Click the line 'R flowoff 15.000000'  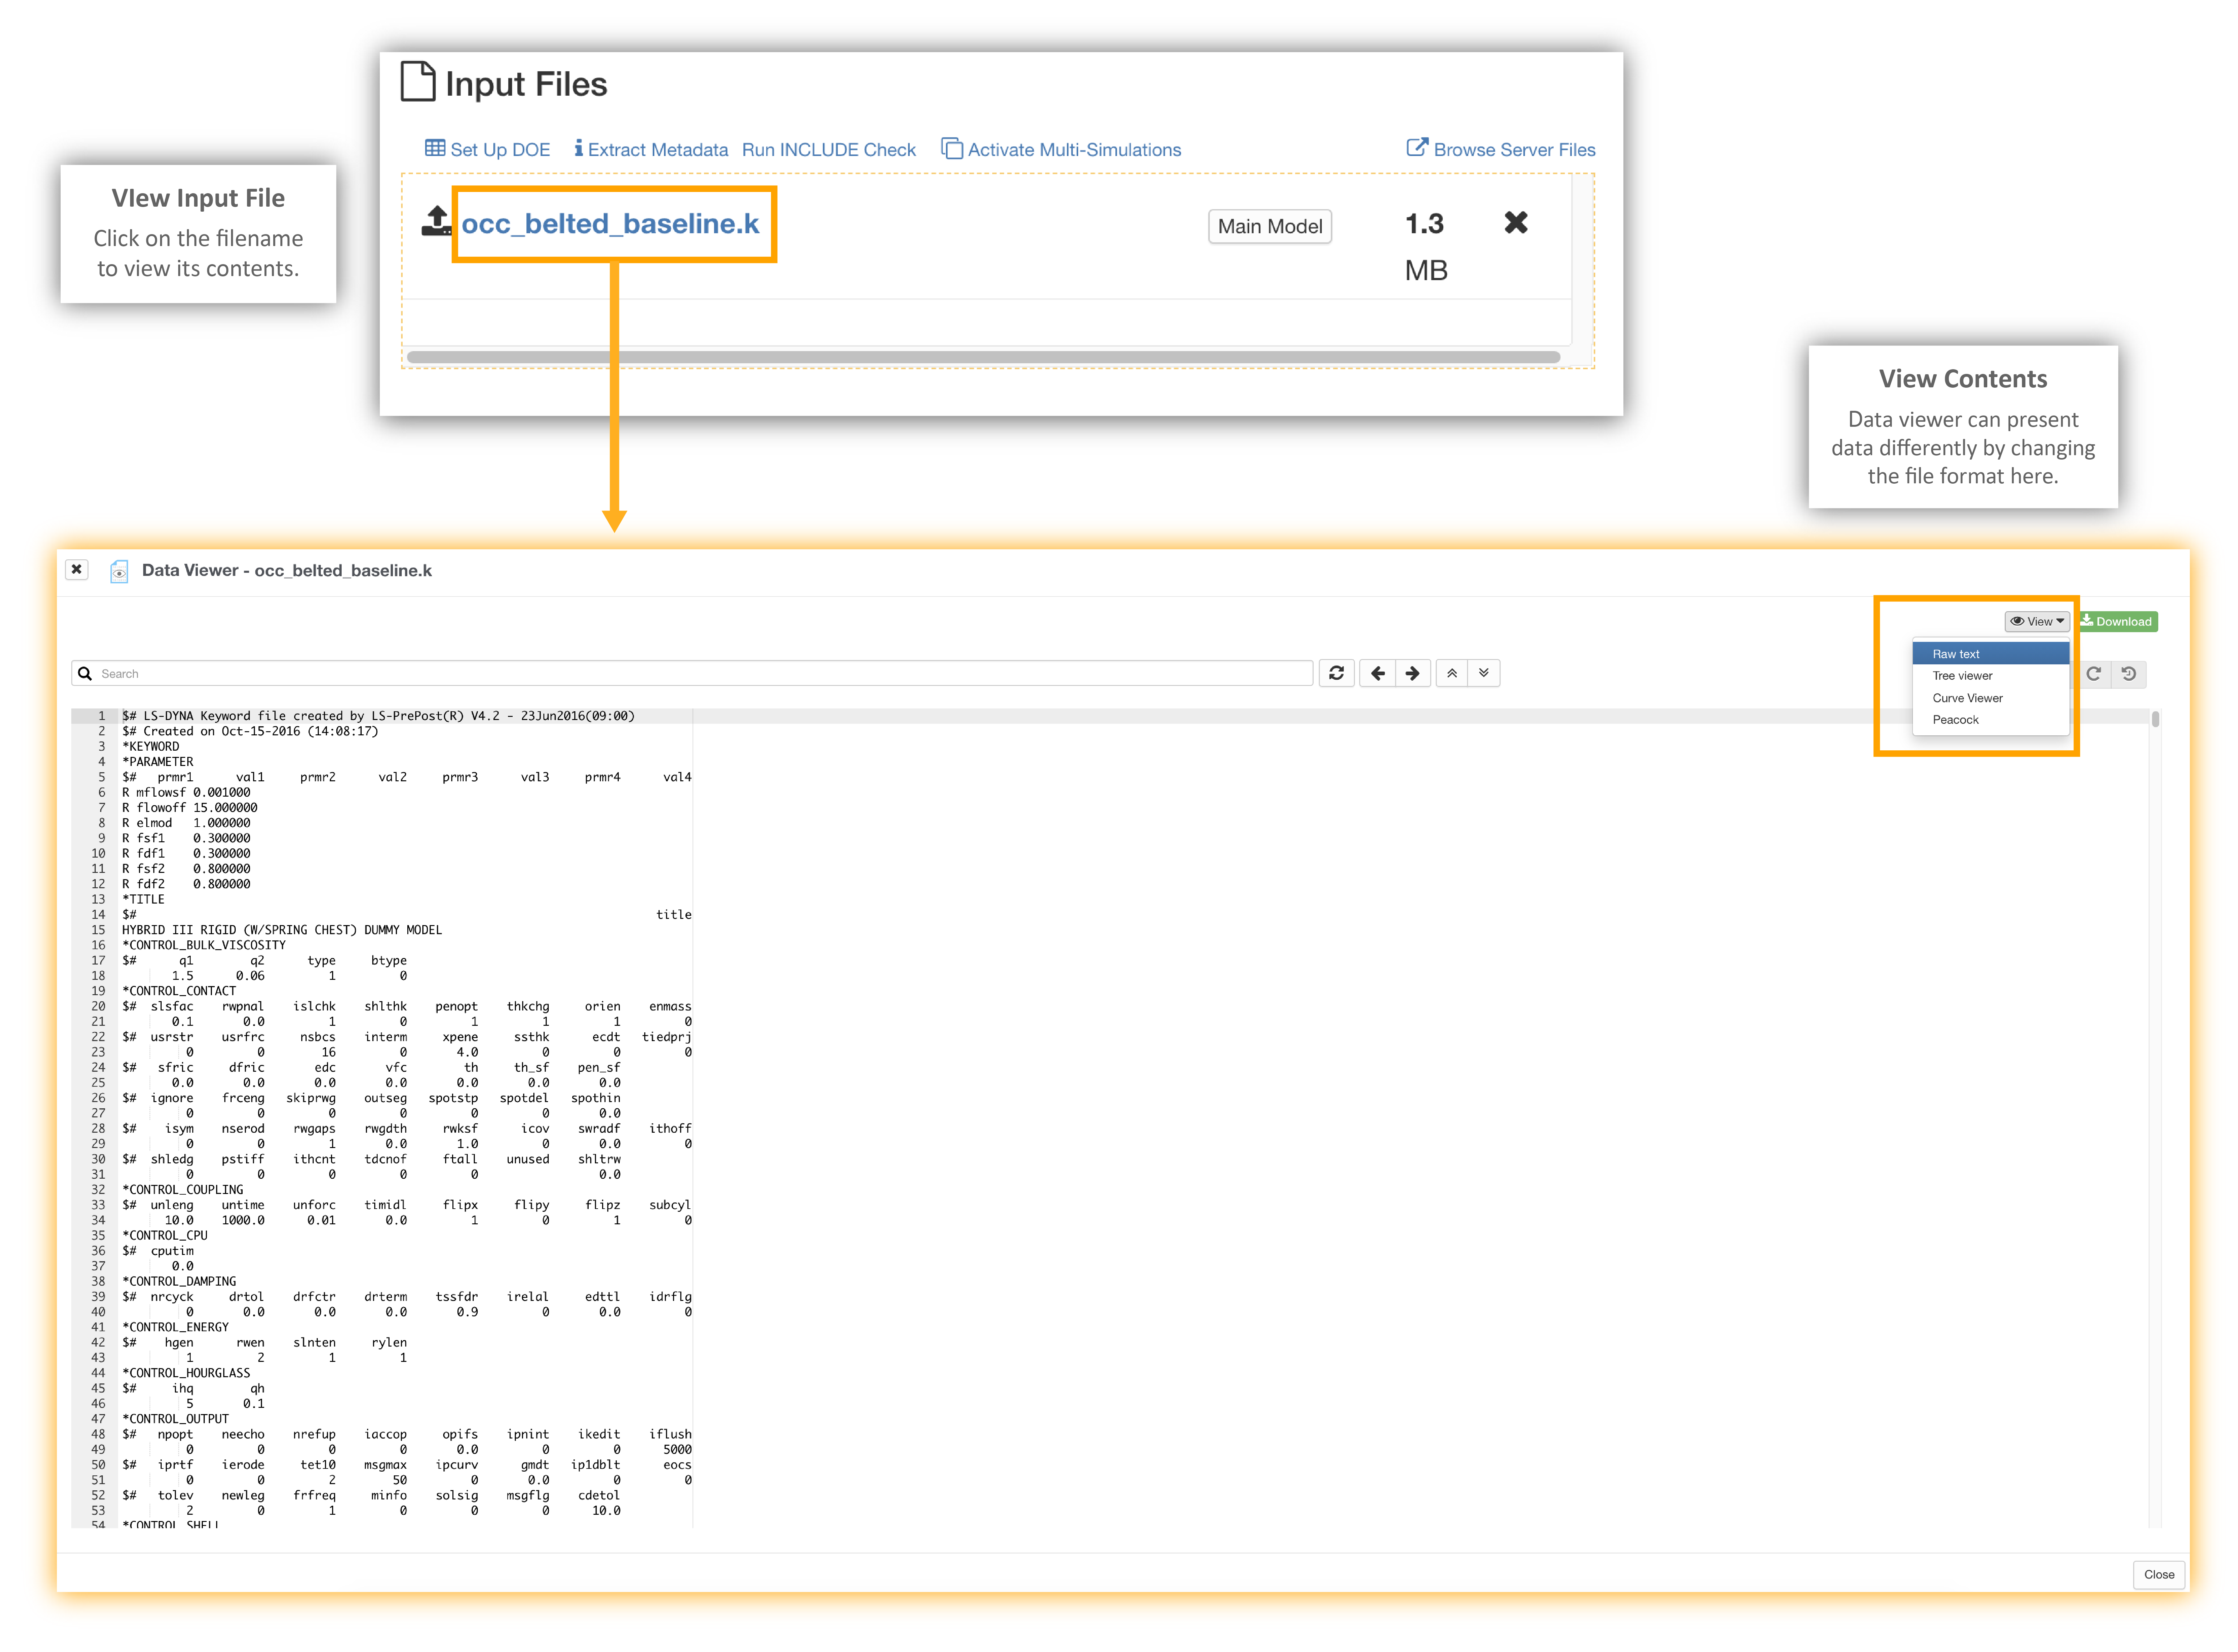click(x=190, y=808)
